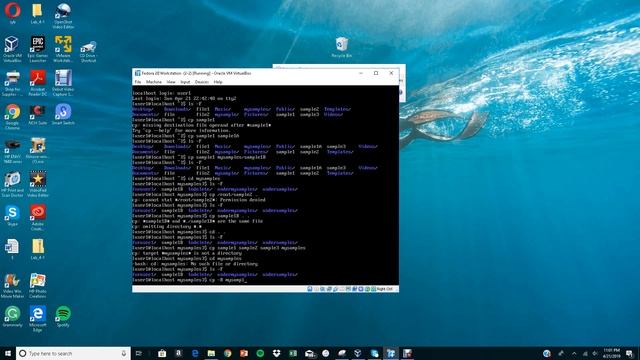This screenshot has height=360, width=640.
Task: Select the NCH Suite desktop icon
Action: pos(38,114)
